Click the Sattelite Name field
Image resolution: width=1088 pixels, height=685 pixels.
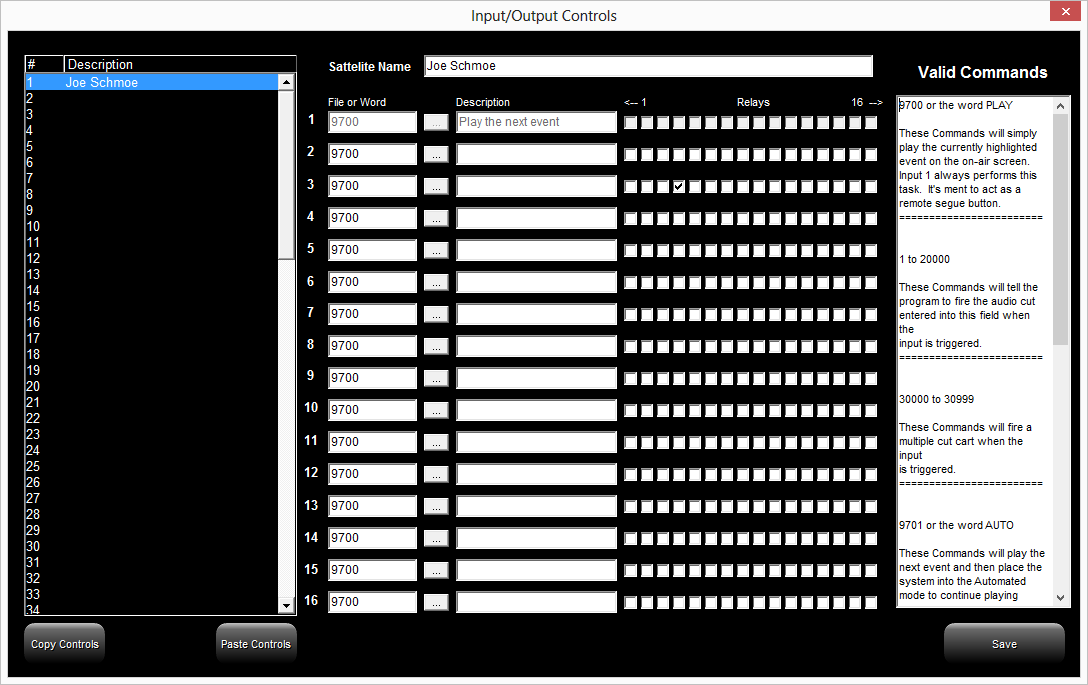[648, 66]
